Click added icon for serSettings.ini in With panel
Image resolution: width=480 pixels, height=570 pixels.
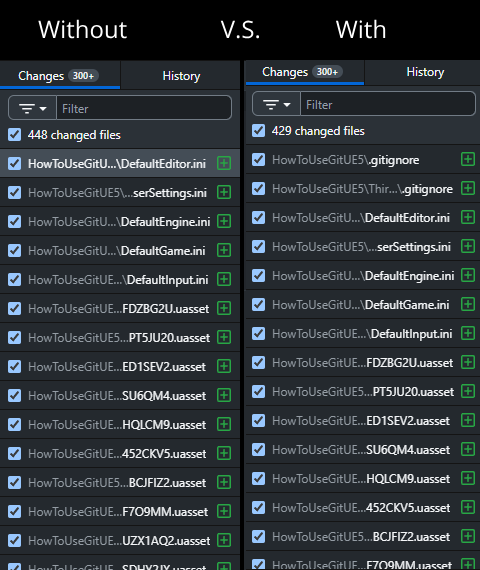(x=468, y=246)
